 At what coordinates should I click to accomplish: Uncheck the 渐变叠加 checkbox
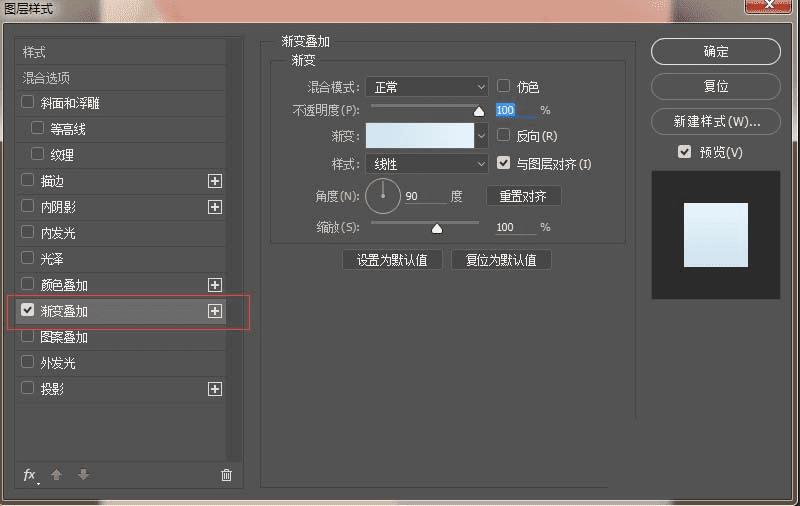tap(28, 310)
